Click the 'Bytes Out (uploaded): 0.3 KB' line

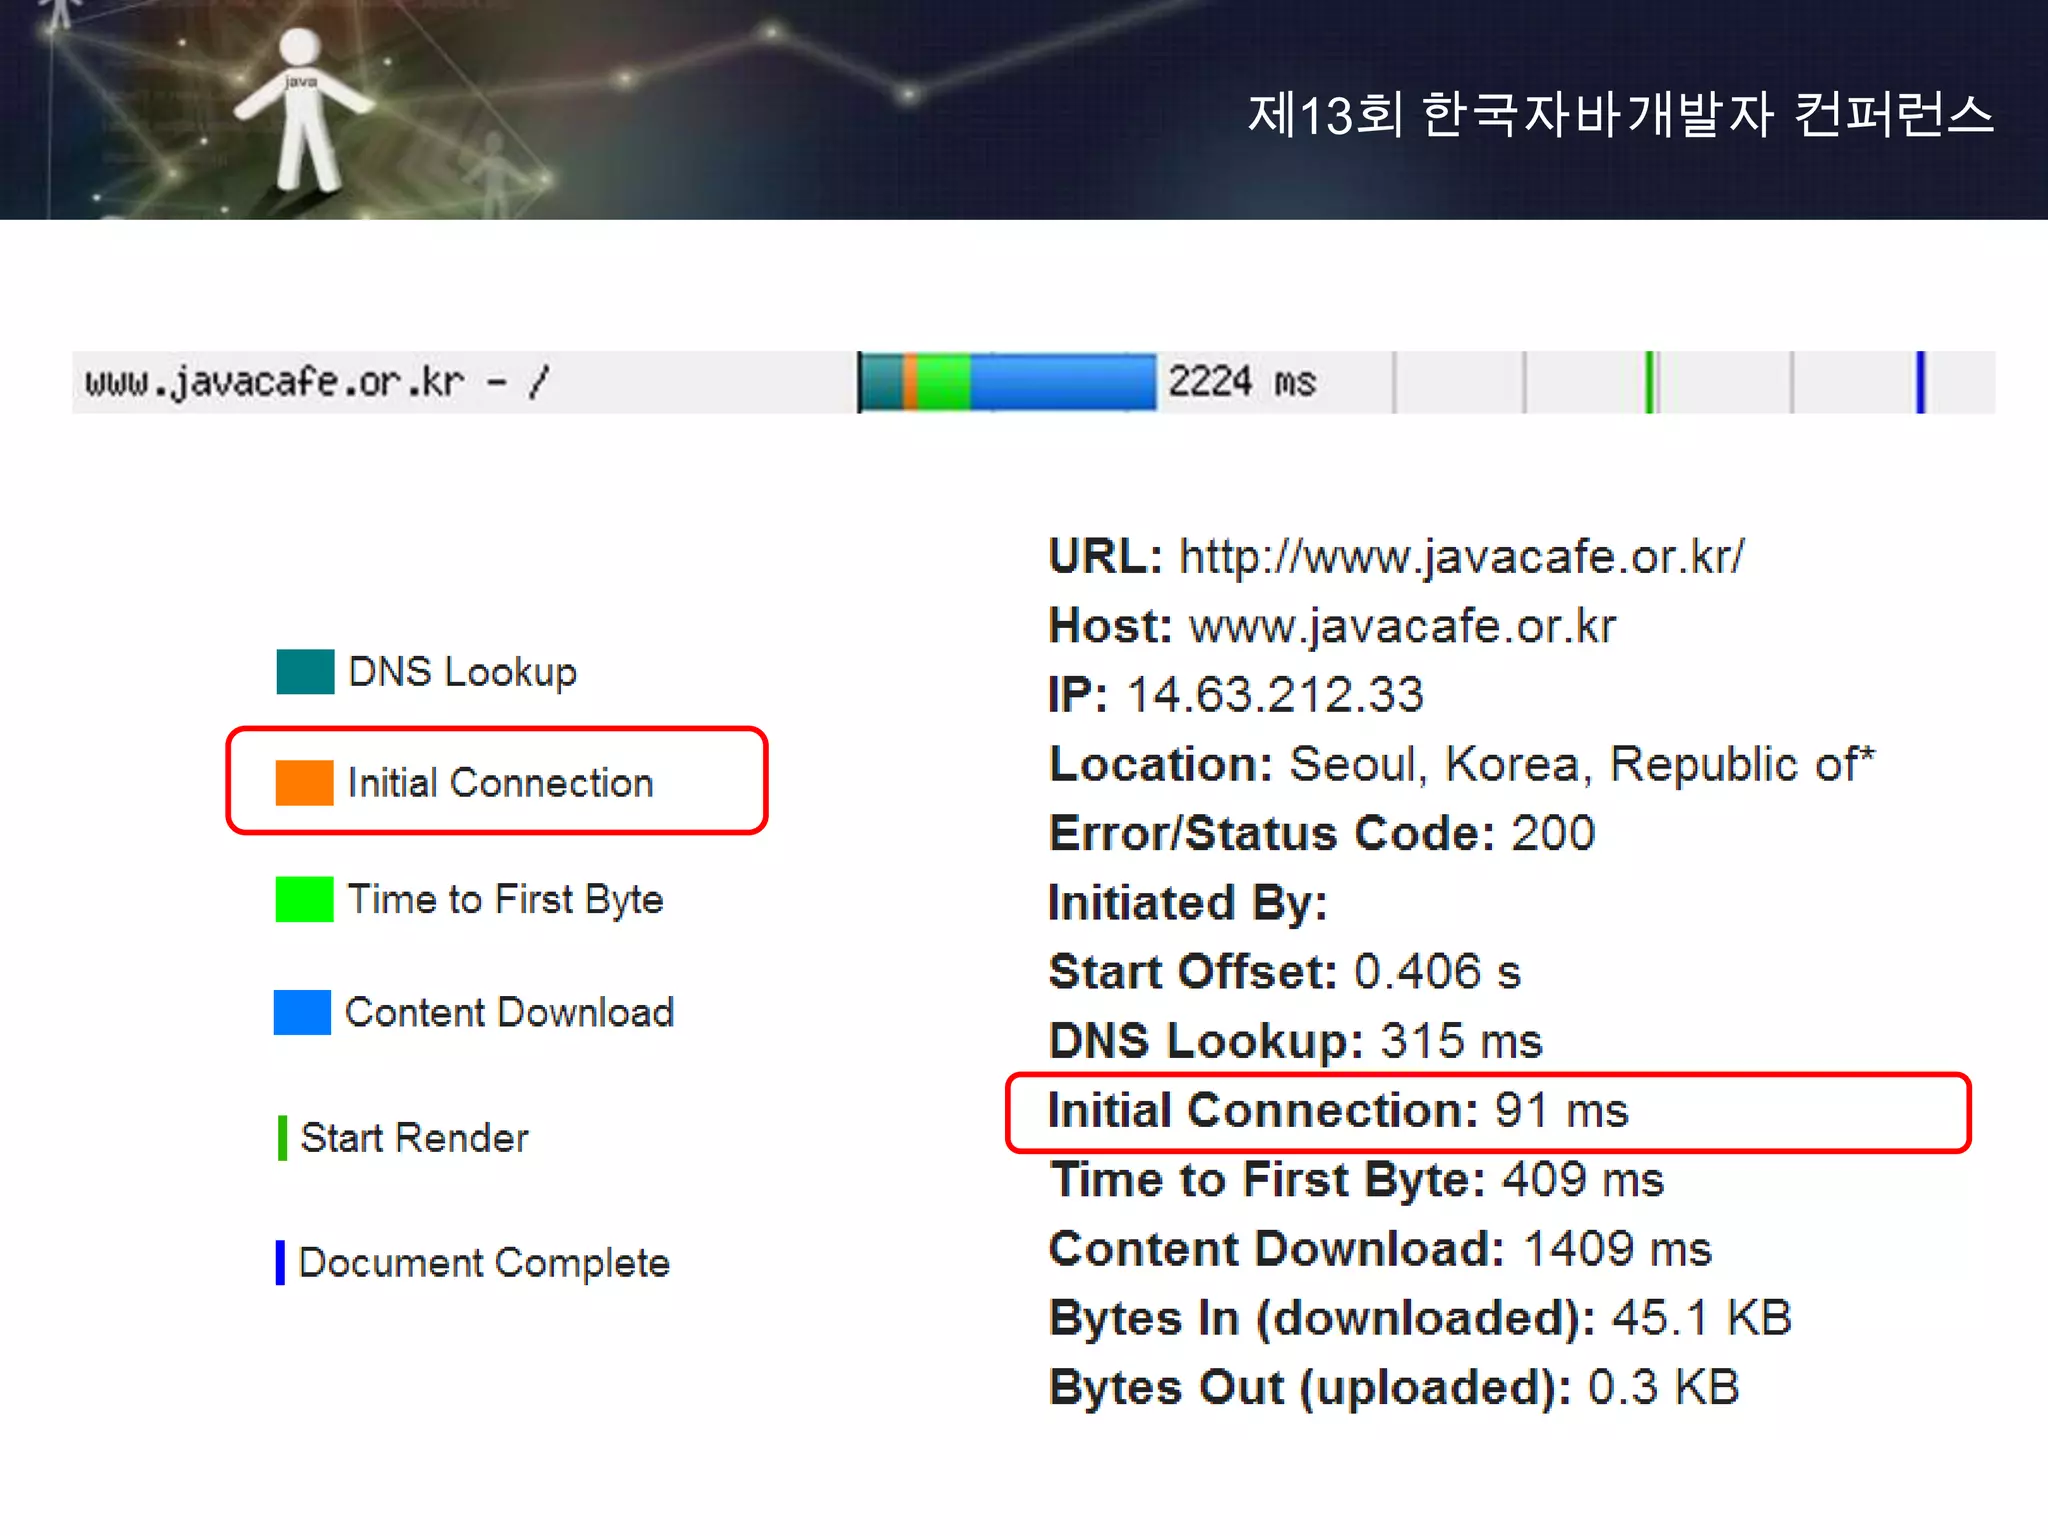click(x=1395, y=1388)
